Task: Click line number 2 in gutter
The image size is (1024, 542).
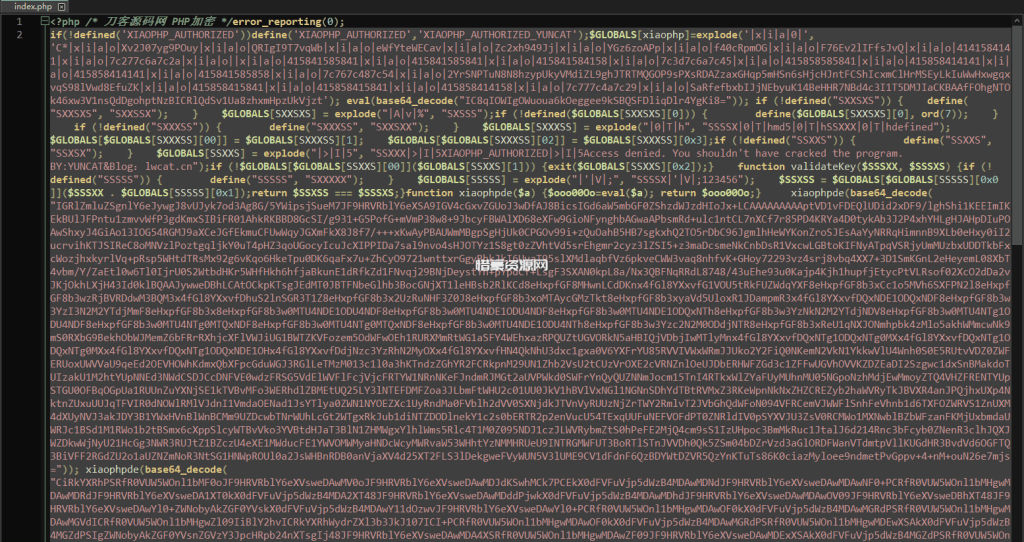Action: point(20,35)
